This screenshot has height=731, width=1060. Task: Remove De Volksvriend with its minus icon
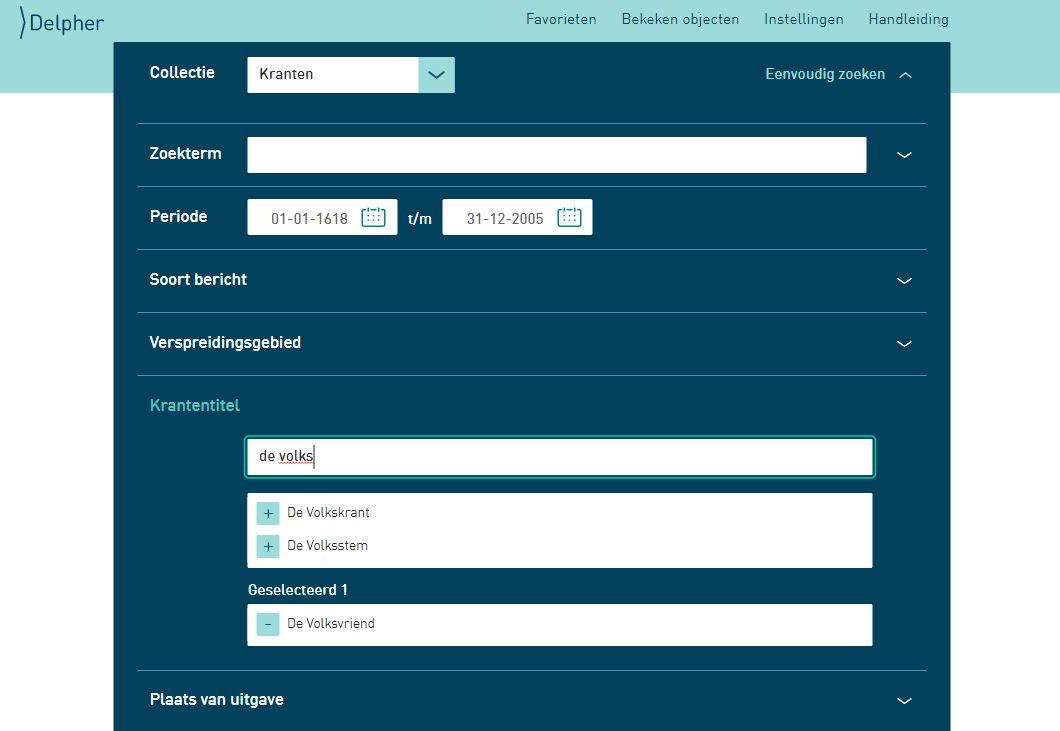268,624
